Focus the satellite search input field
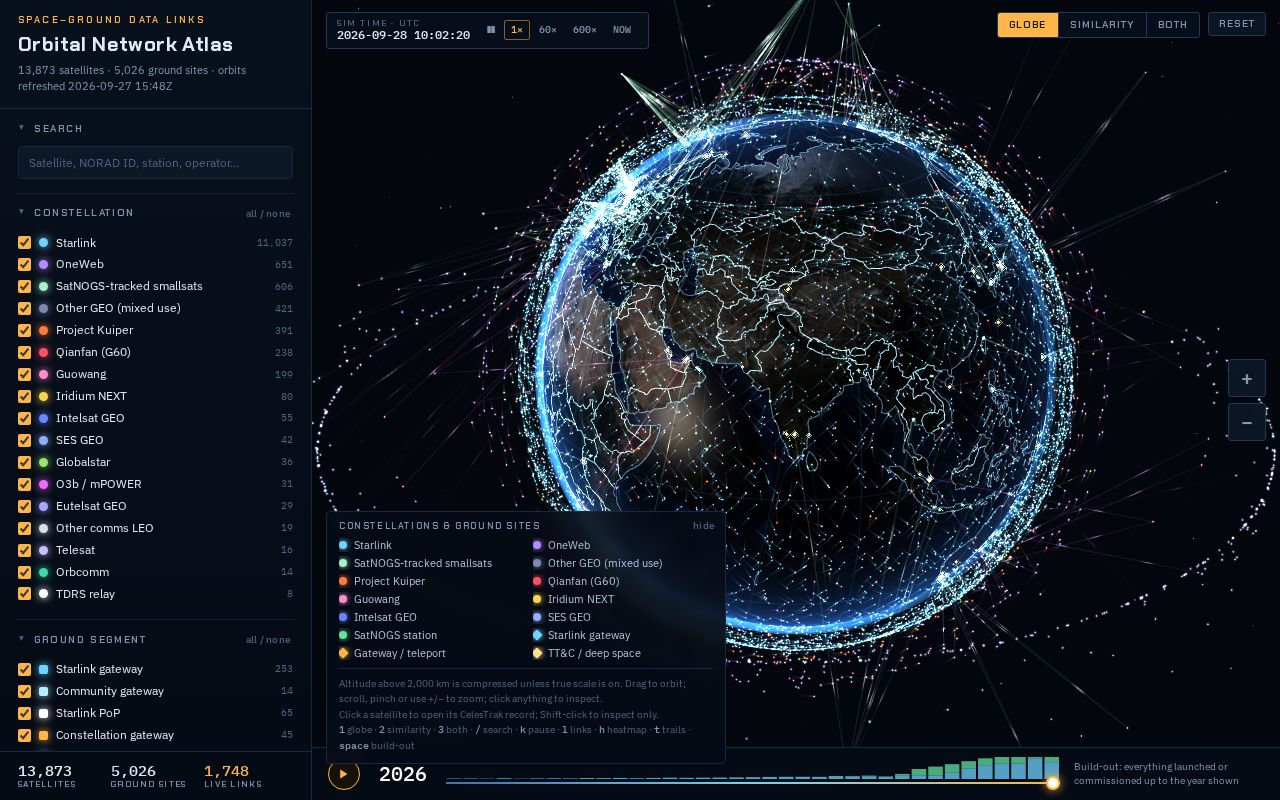This screenshot has width=1280, height=800. [x=155, y=163]
